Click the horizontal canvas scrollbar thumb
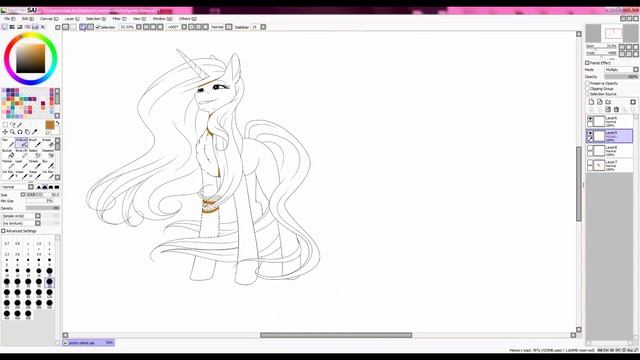This screenshot has height=360, width=640. click(x=336, y=336)
